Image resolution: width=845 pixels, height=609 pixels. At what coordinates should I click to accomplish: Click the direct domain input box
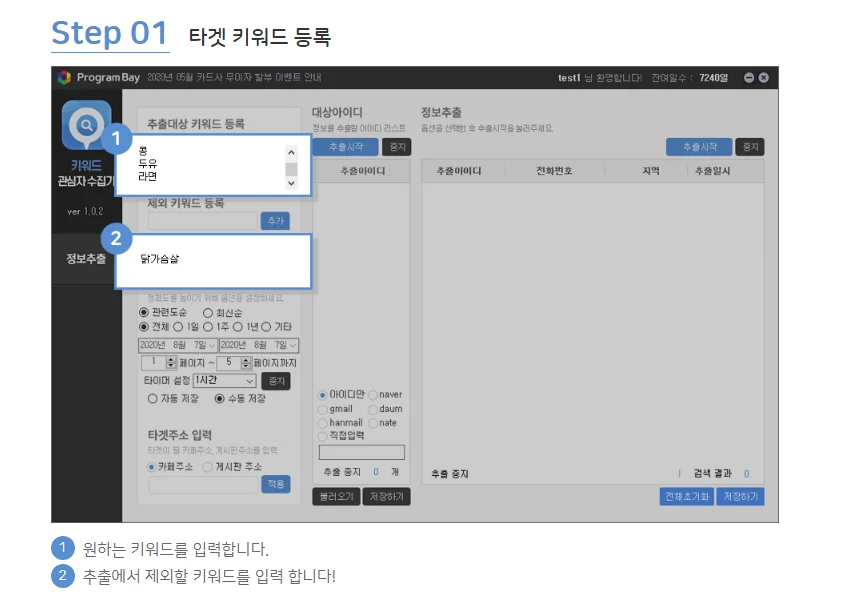[x=362, y=453]
